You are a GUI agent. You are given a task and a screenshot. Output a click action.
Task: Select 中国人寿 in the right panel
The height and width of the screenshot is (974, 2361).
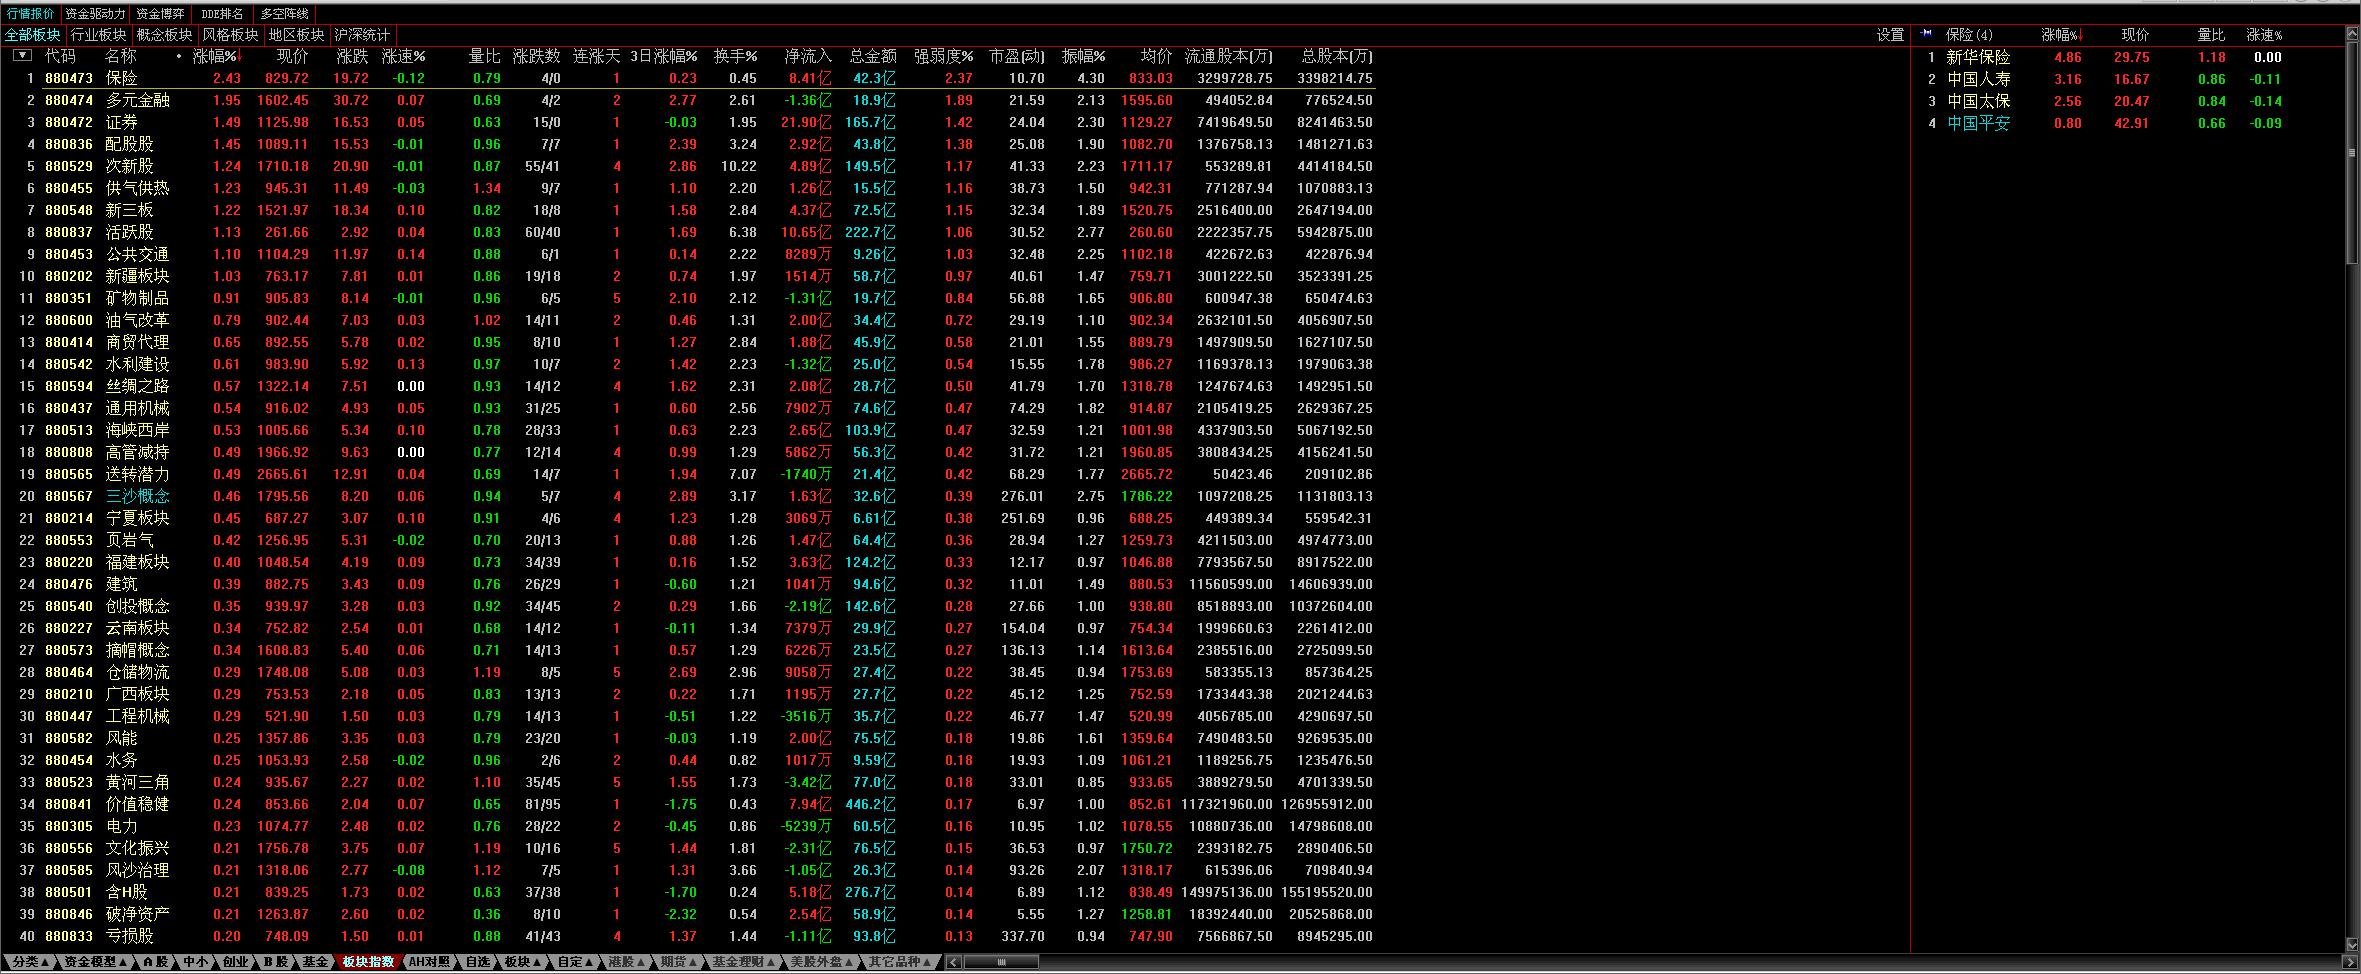coord(2127,79)
